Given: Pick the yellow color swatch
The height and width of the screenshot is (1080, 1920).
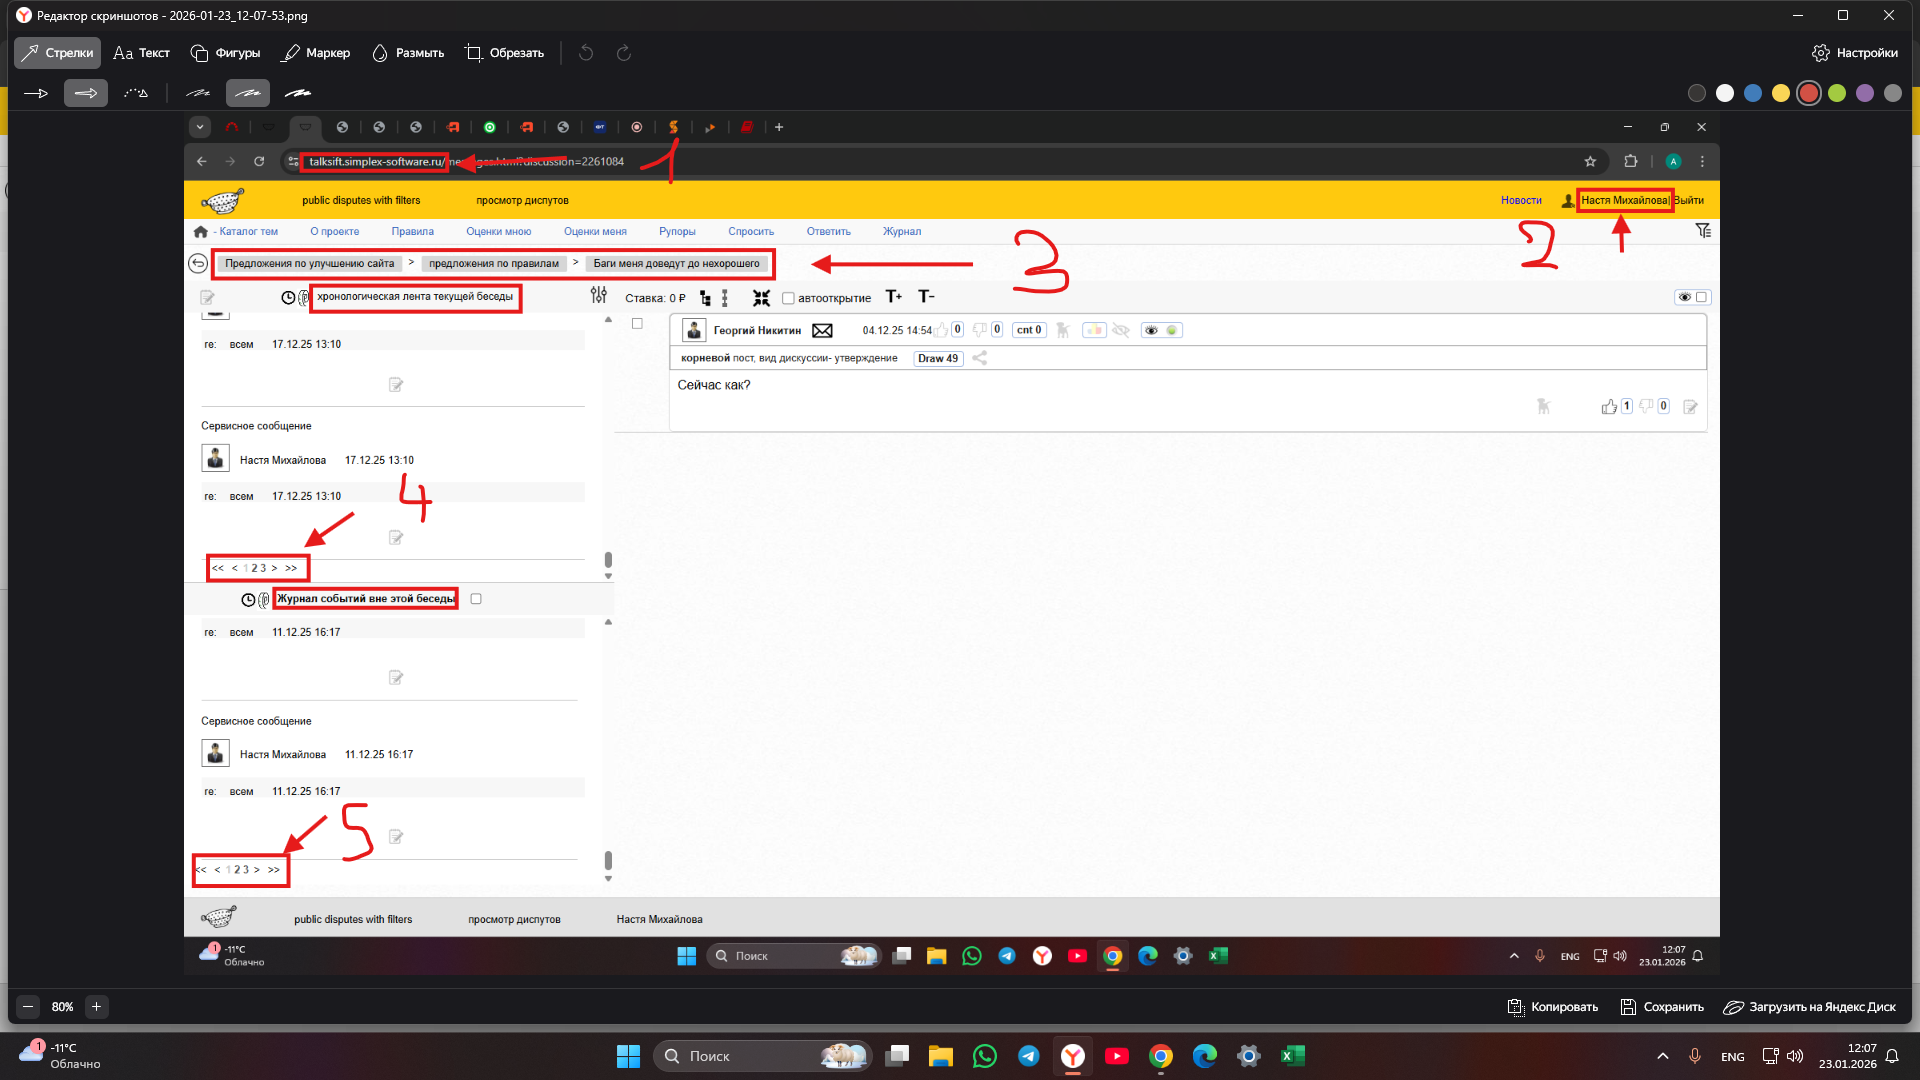Looking at the screenshot, I should (x=1781, y=93).
